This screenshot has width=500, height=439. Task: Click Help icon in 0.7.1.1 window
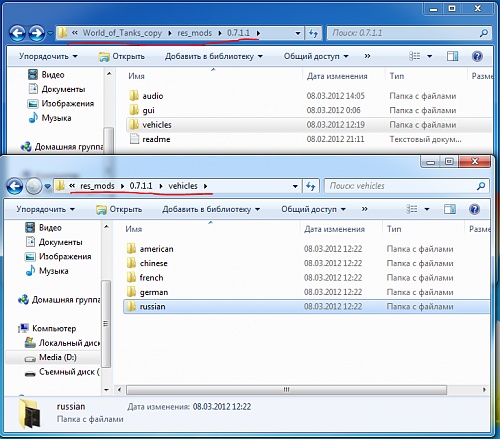click(477, 56)
